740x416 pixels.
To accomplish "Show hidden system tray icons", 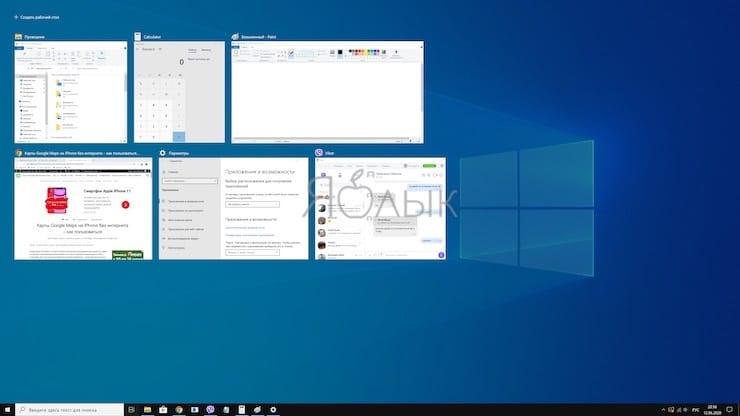I will [x=663, y=410].
